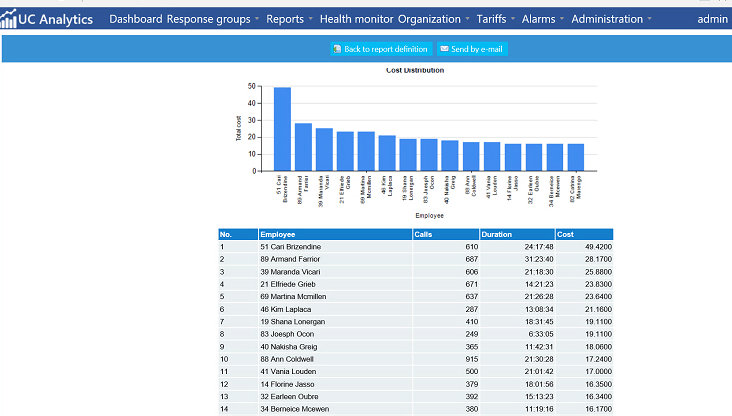Screen dimensions: 732x416
Task: Click calls value 915
Action: tap(472, 359)
